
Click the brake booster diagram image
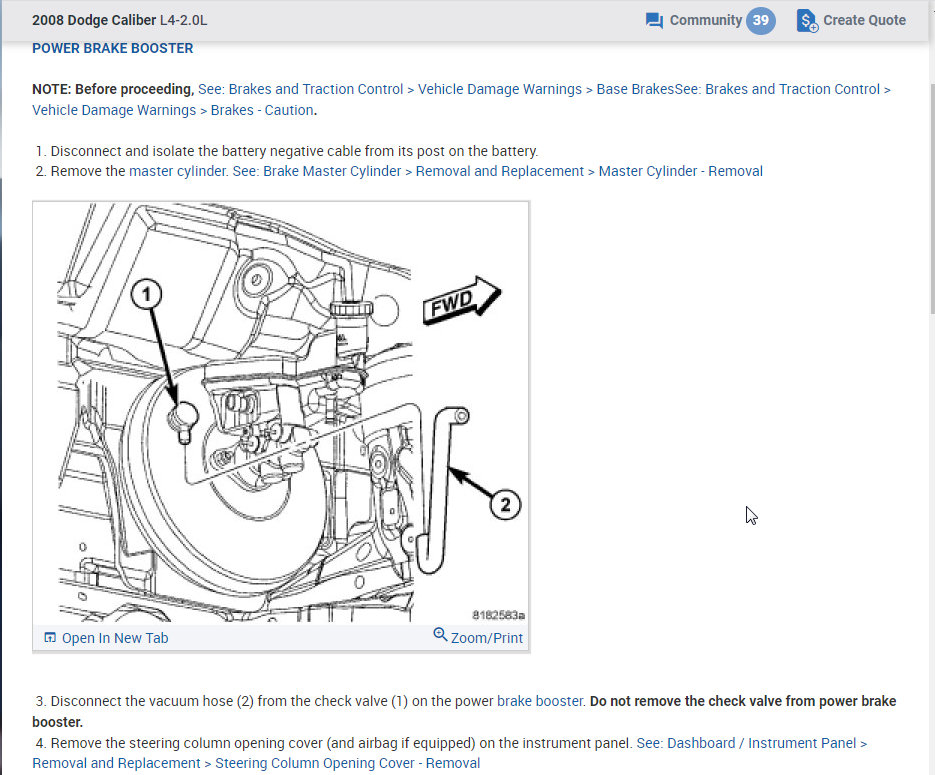[281, 413]
